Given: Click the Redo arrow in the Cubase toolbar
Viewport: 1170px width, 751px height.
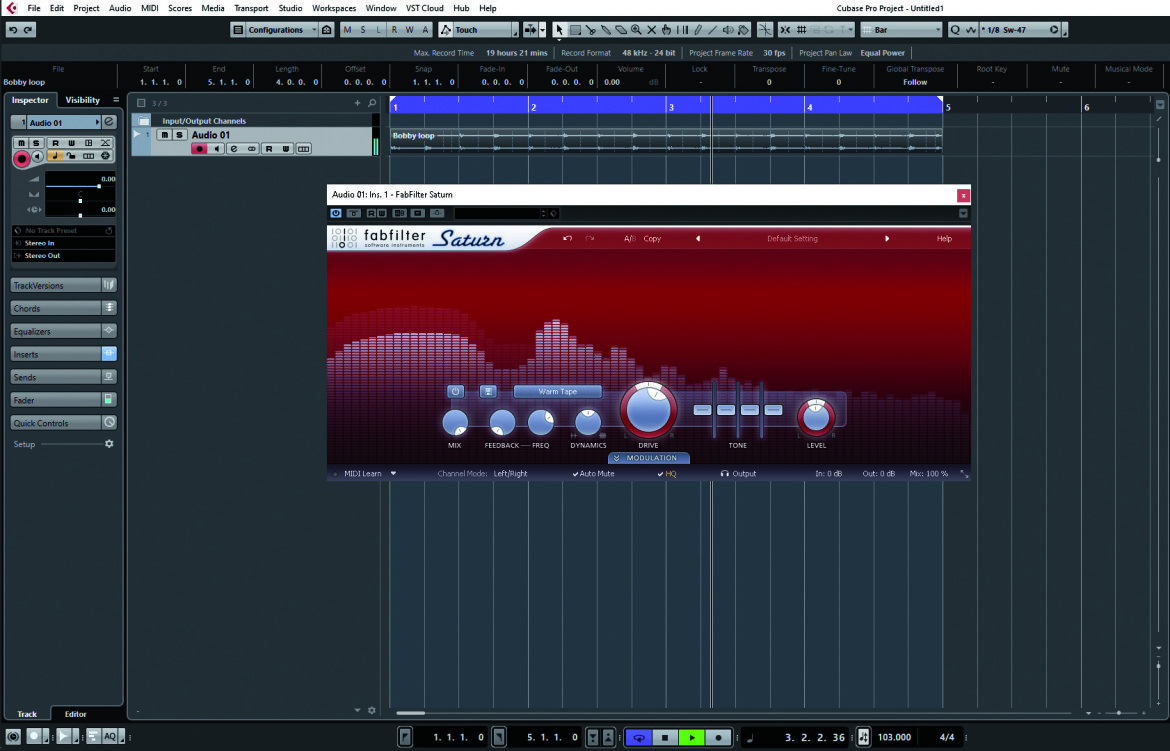Looking at the screenshot, I should 28,30.
